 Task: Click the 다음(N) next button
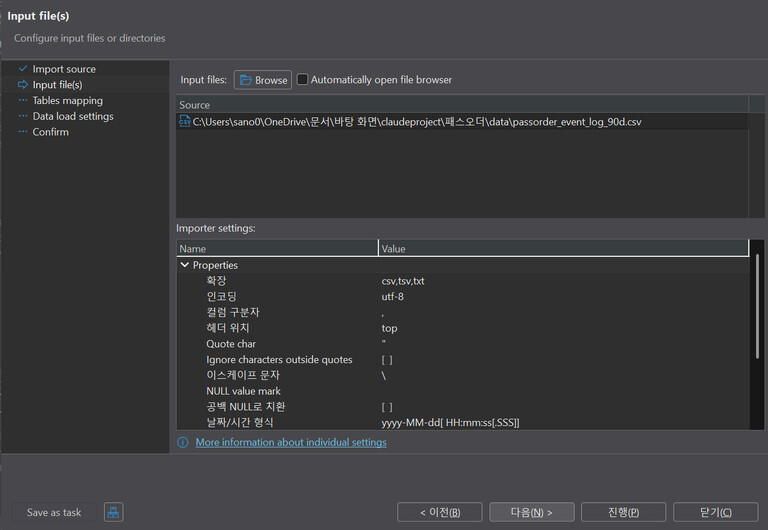tap(532, 512)
